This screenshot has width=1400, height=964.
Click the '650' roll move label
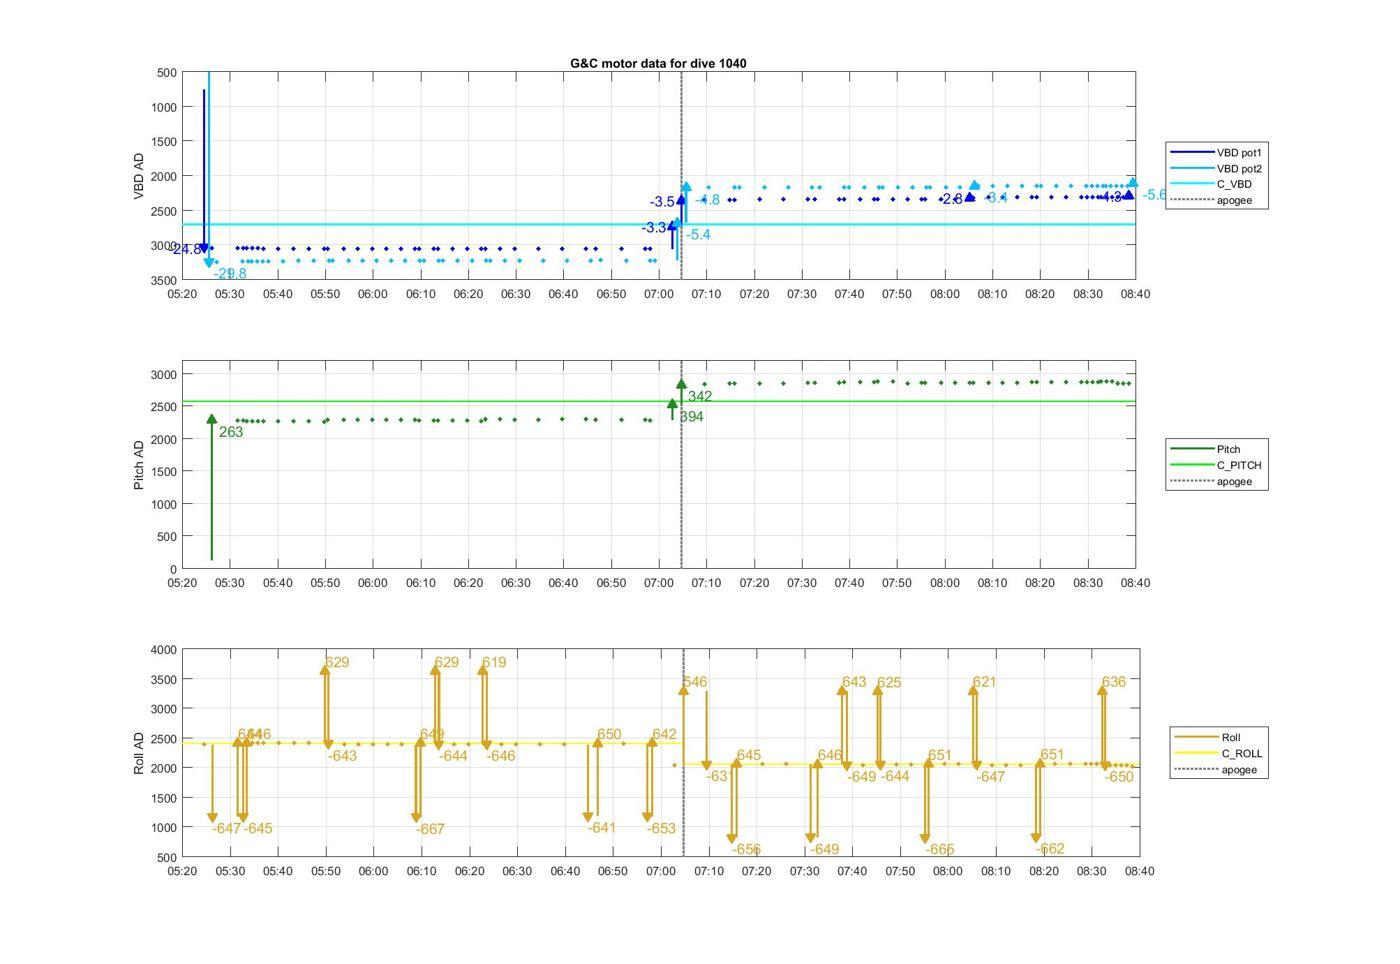tap(609, 734)
